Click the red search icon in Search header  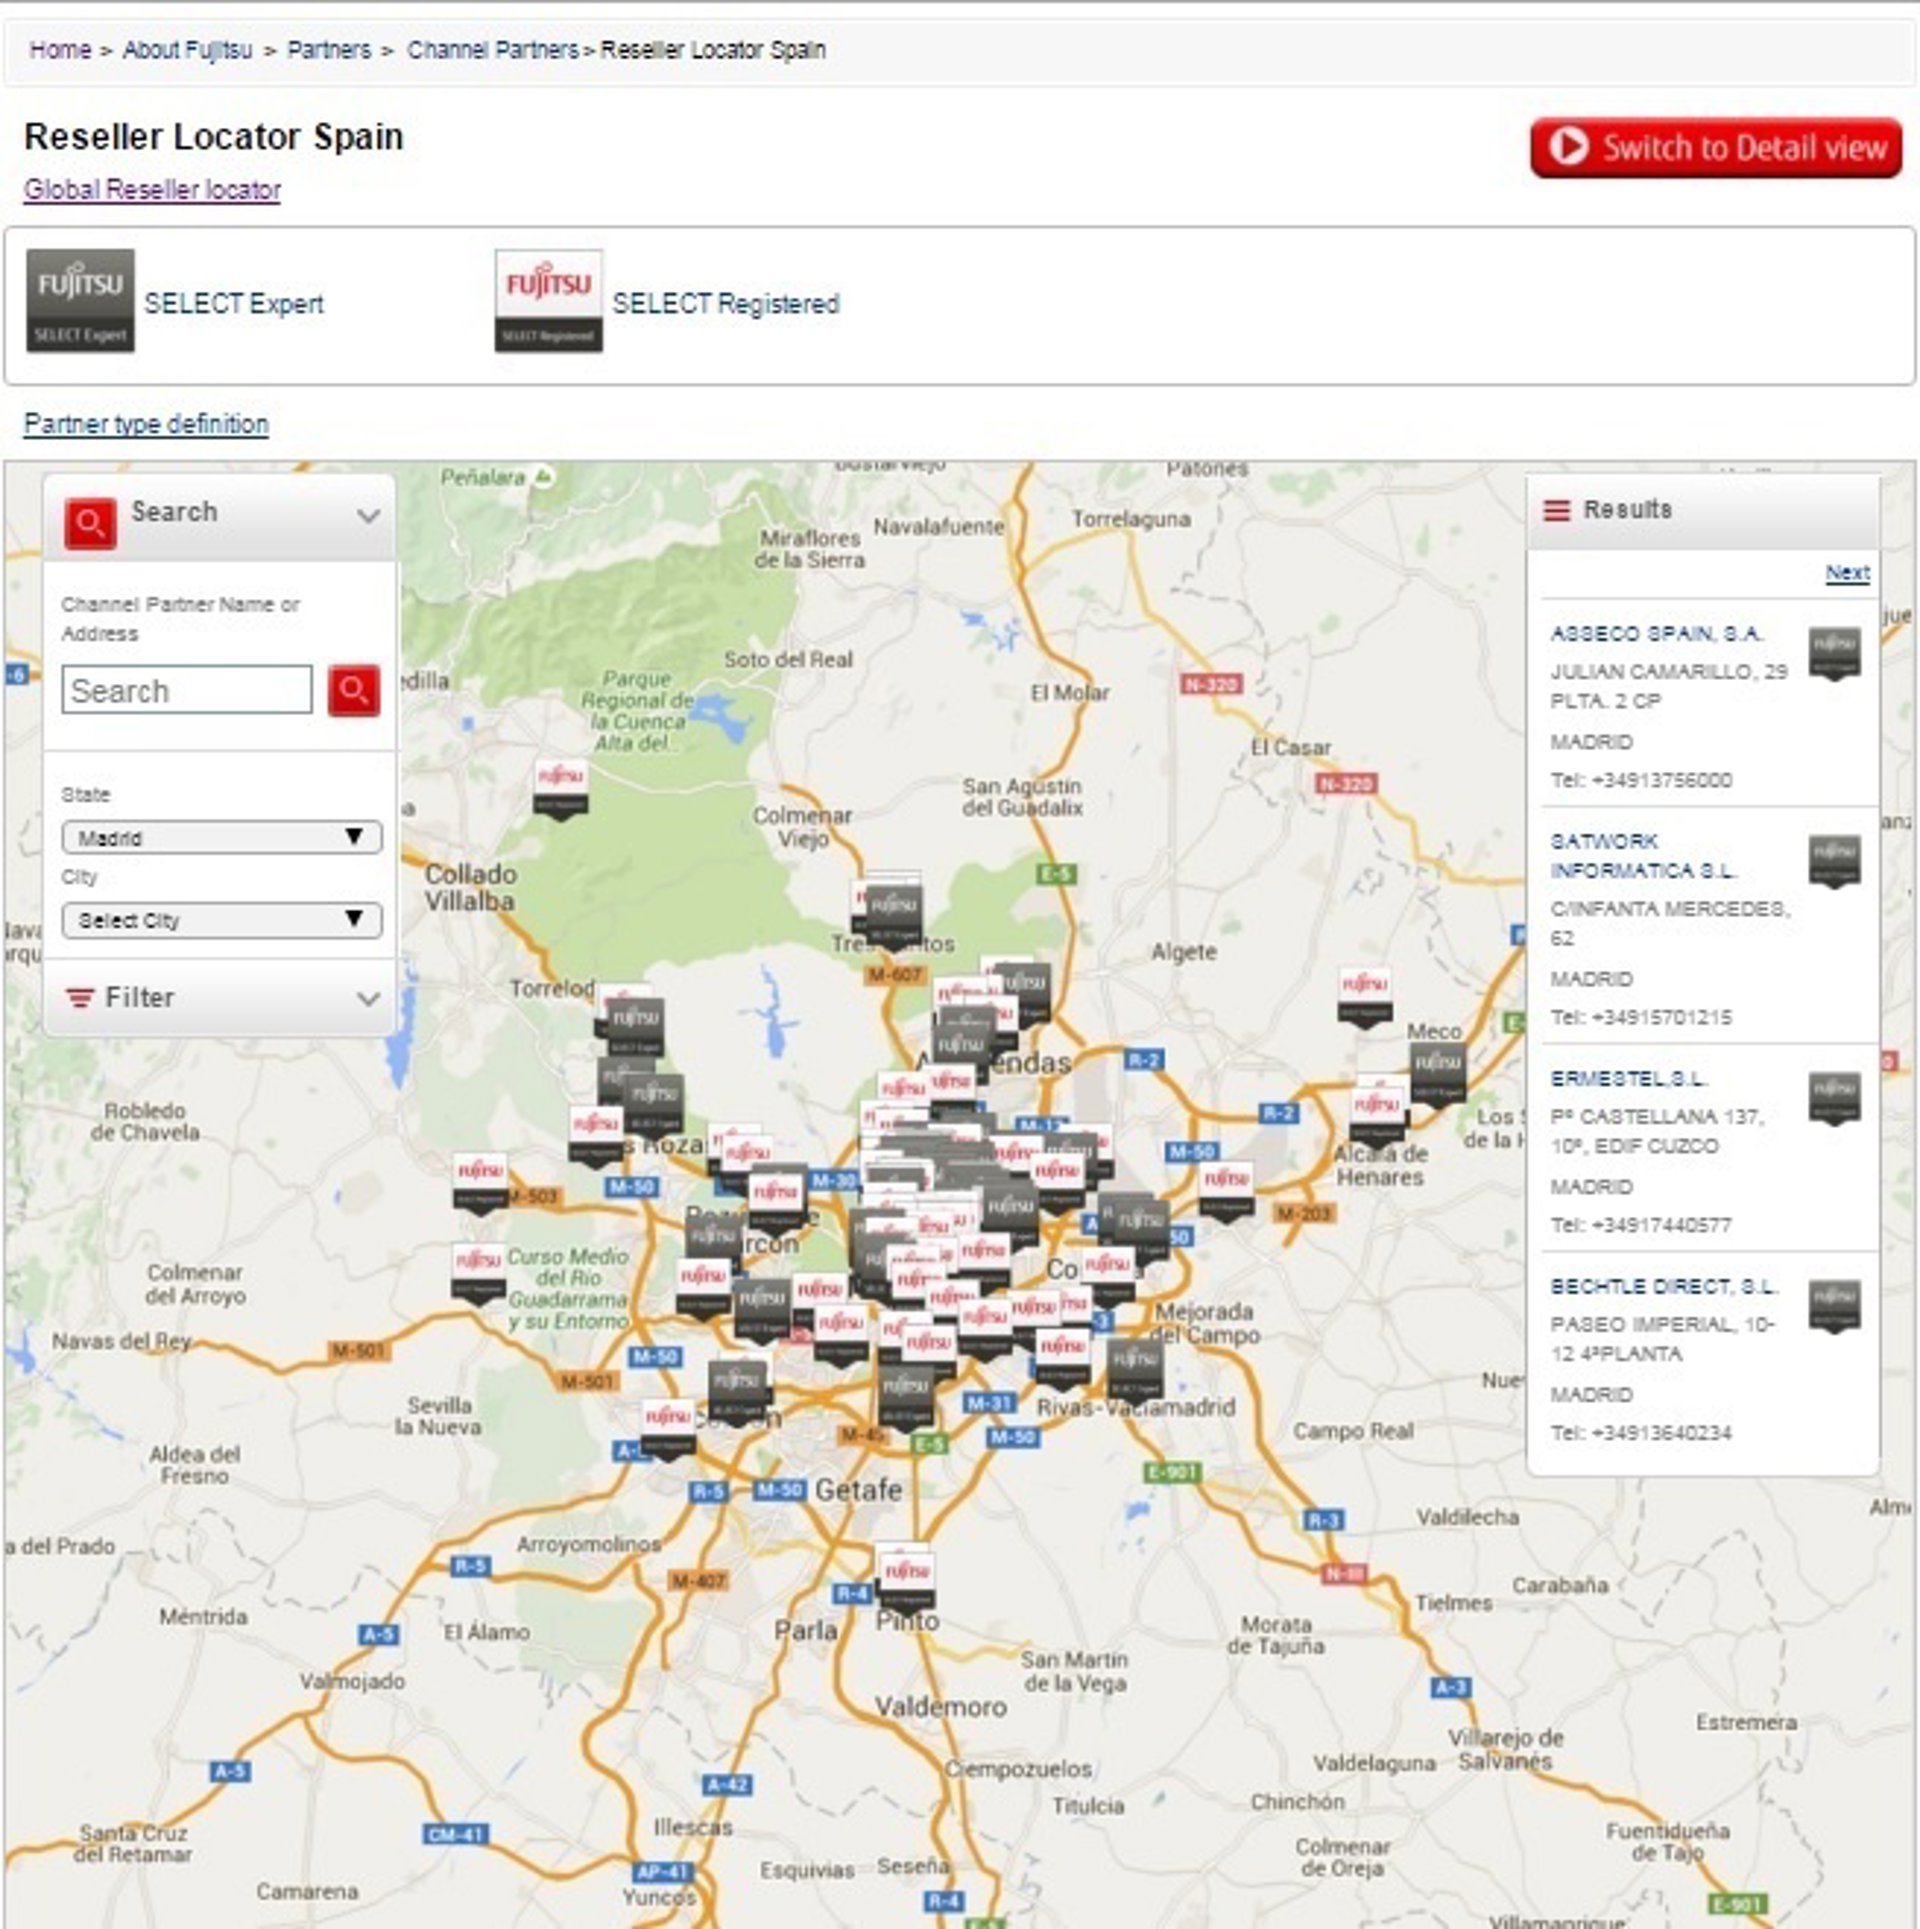[89, 524]
